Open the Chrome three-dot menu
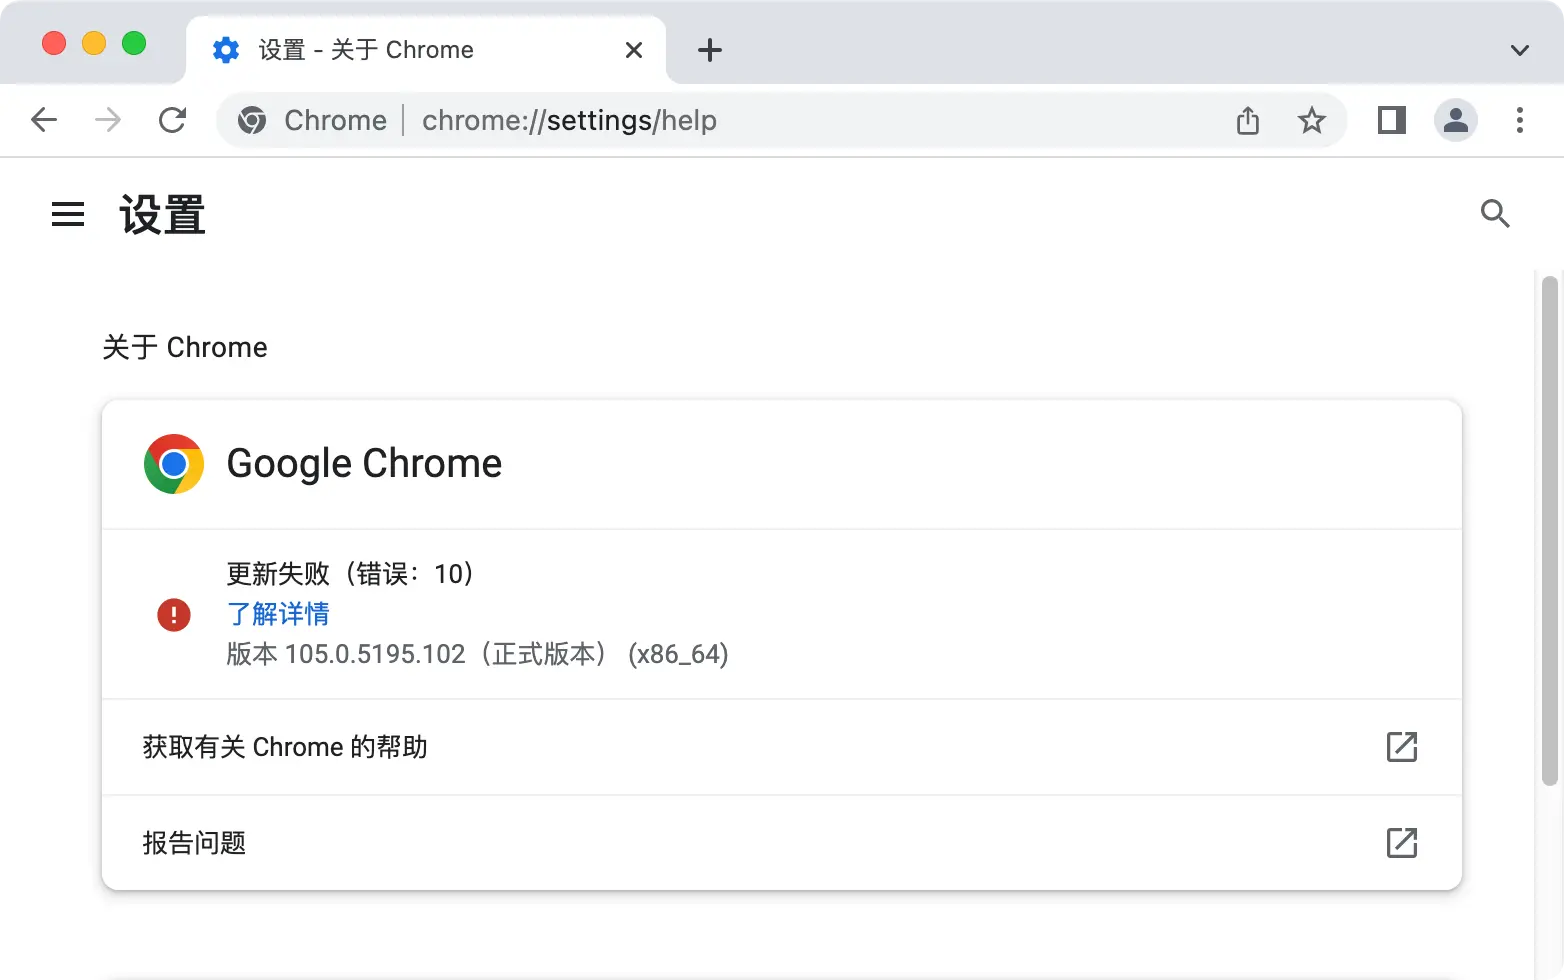 [1519, 120]
